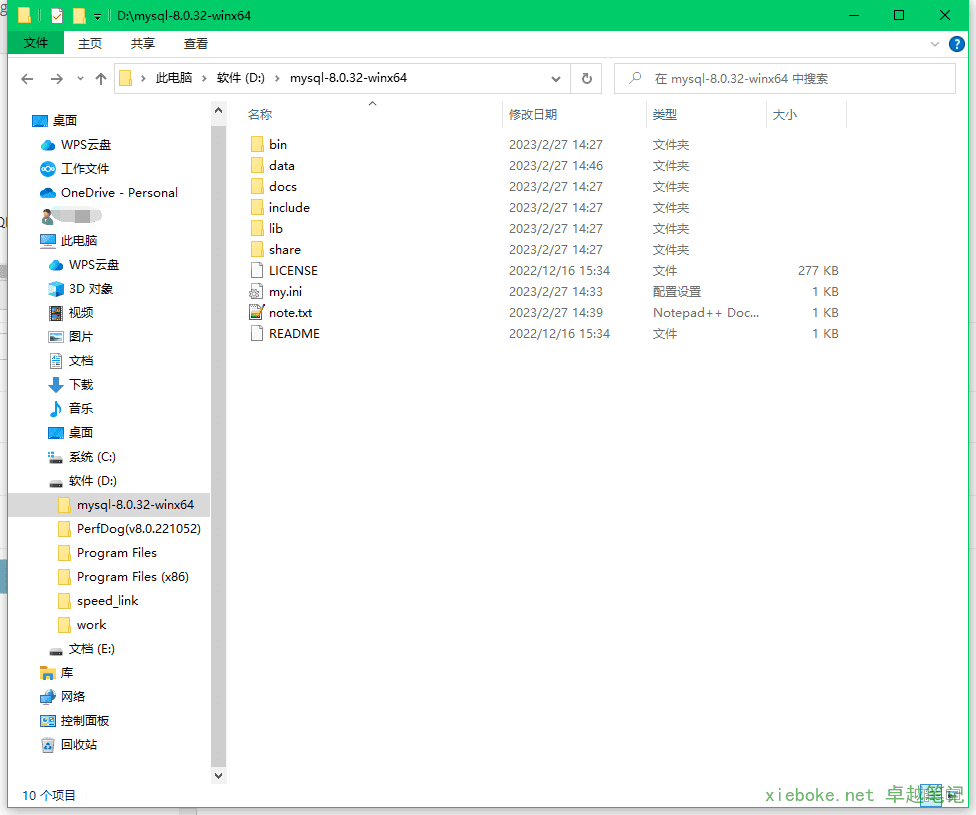Open the Recycle Bin in sidebar
Screen dimensions: 976x815
pyautogui.click(x=78, y=745)
